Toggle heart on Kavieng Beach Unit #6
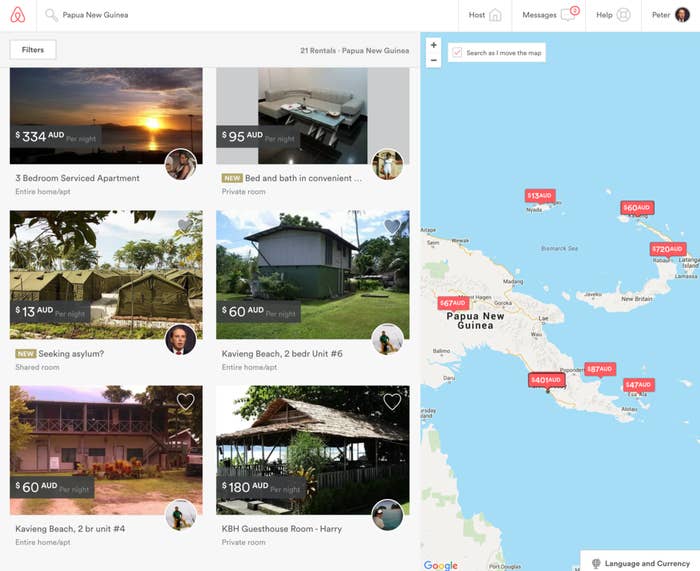The width and height of the screenshot is (700, 571). click(x=392, y=226)
